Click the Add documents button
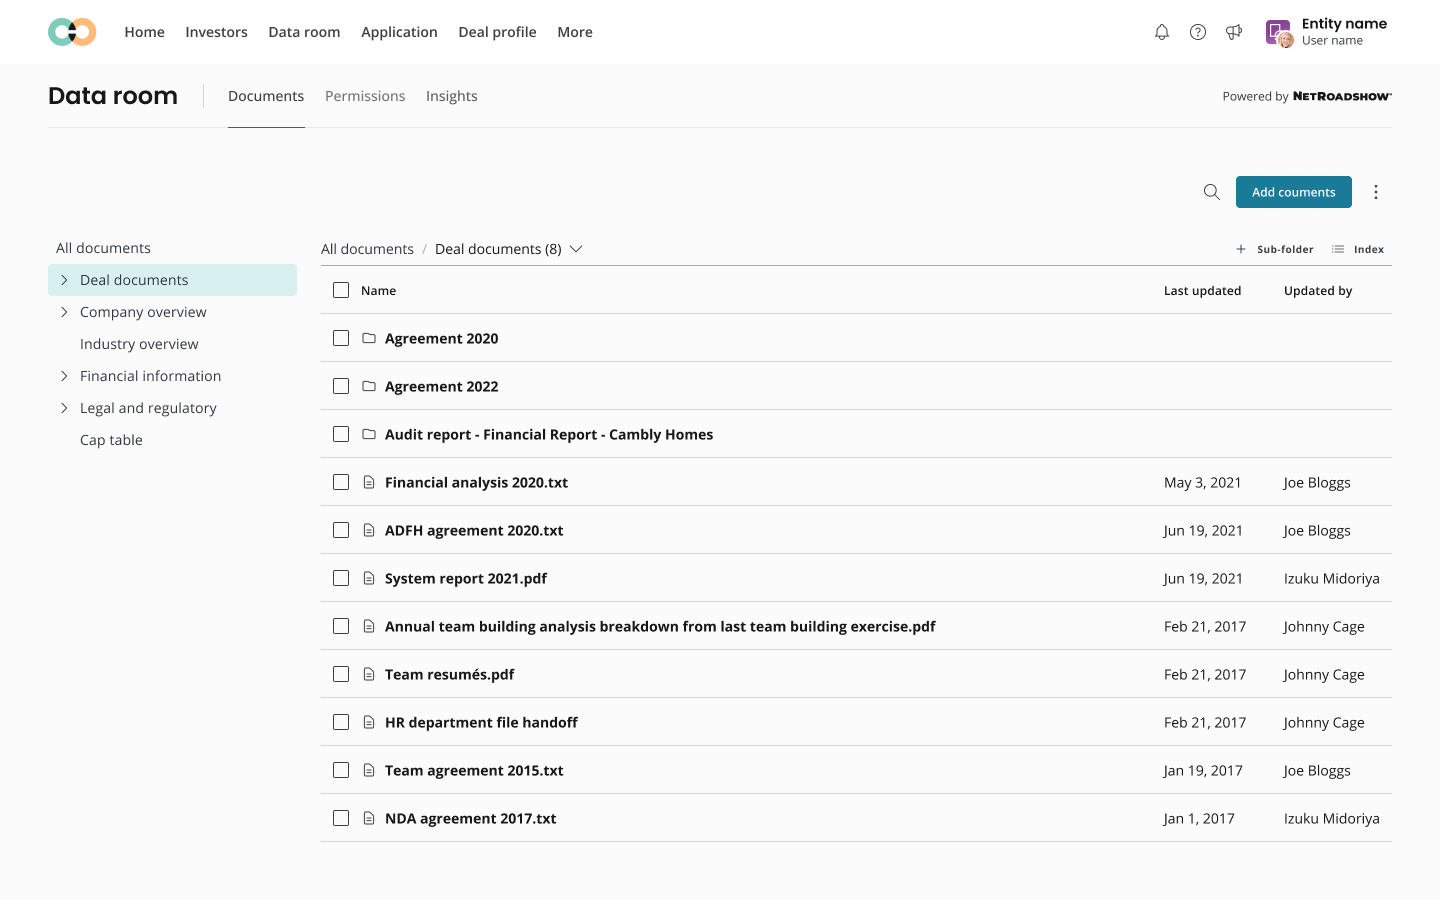Screen dimensions: 1440x900 coord(1293,192)
